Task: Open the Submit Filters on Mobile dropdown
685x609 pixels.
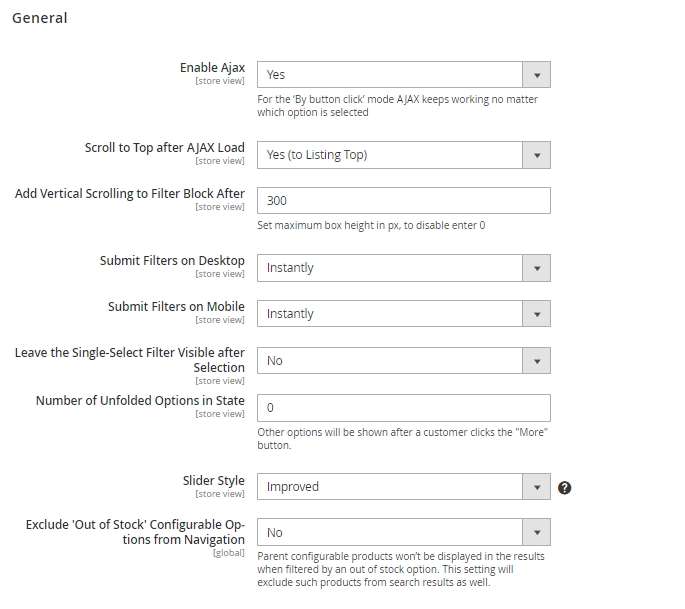Action: click(404, 314)
